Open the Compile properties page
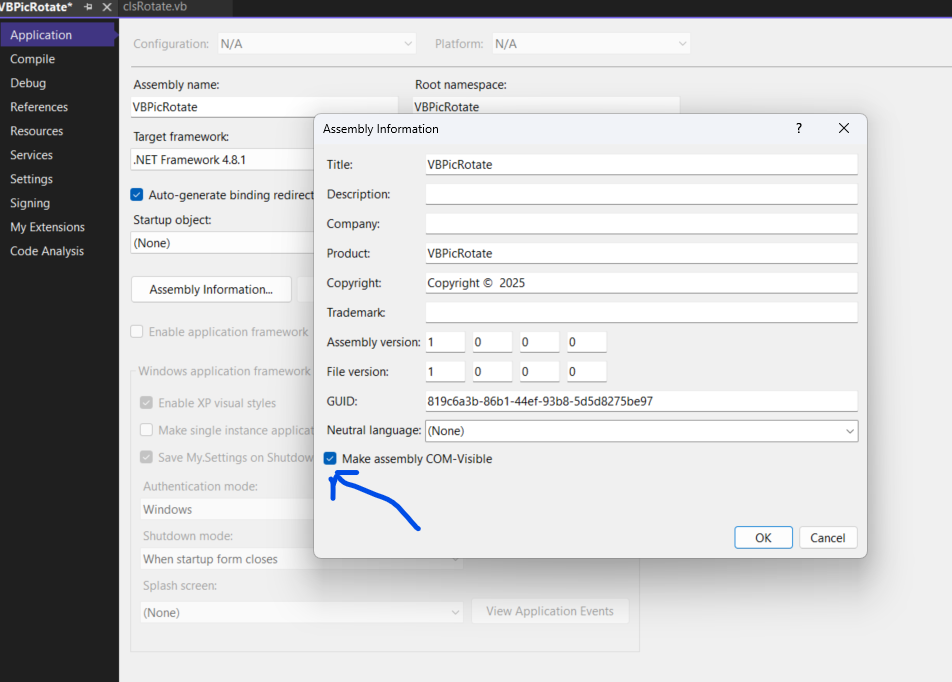This screenshot has height=682, width=952. (32, 59)
